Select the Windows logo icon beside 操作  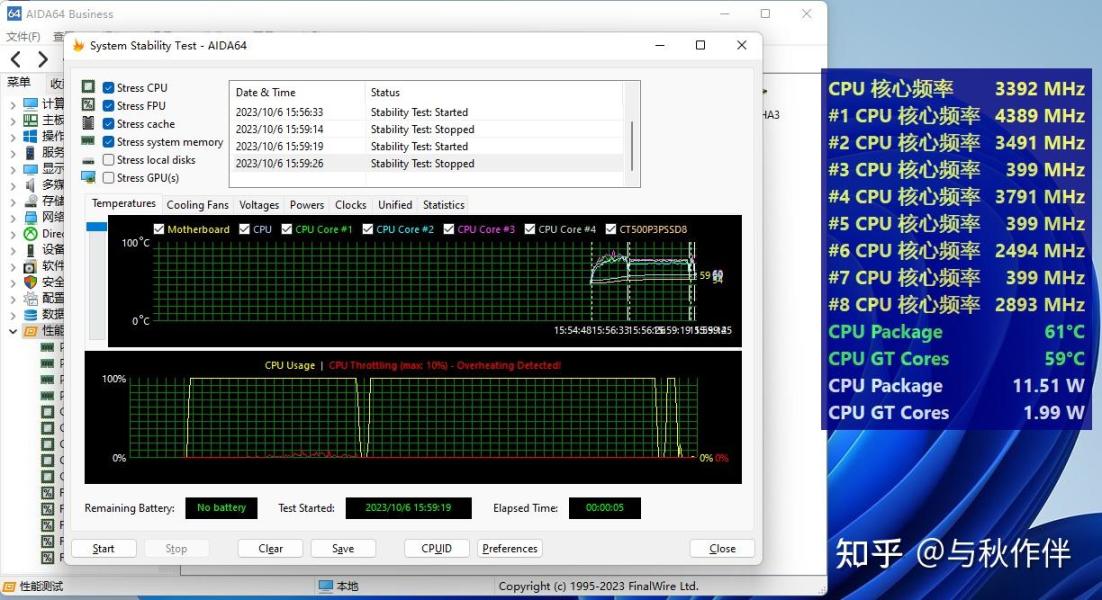(30, 136)
